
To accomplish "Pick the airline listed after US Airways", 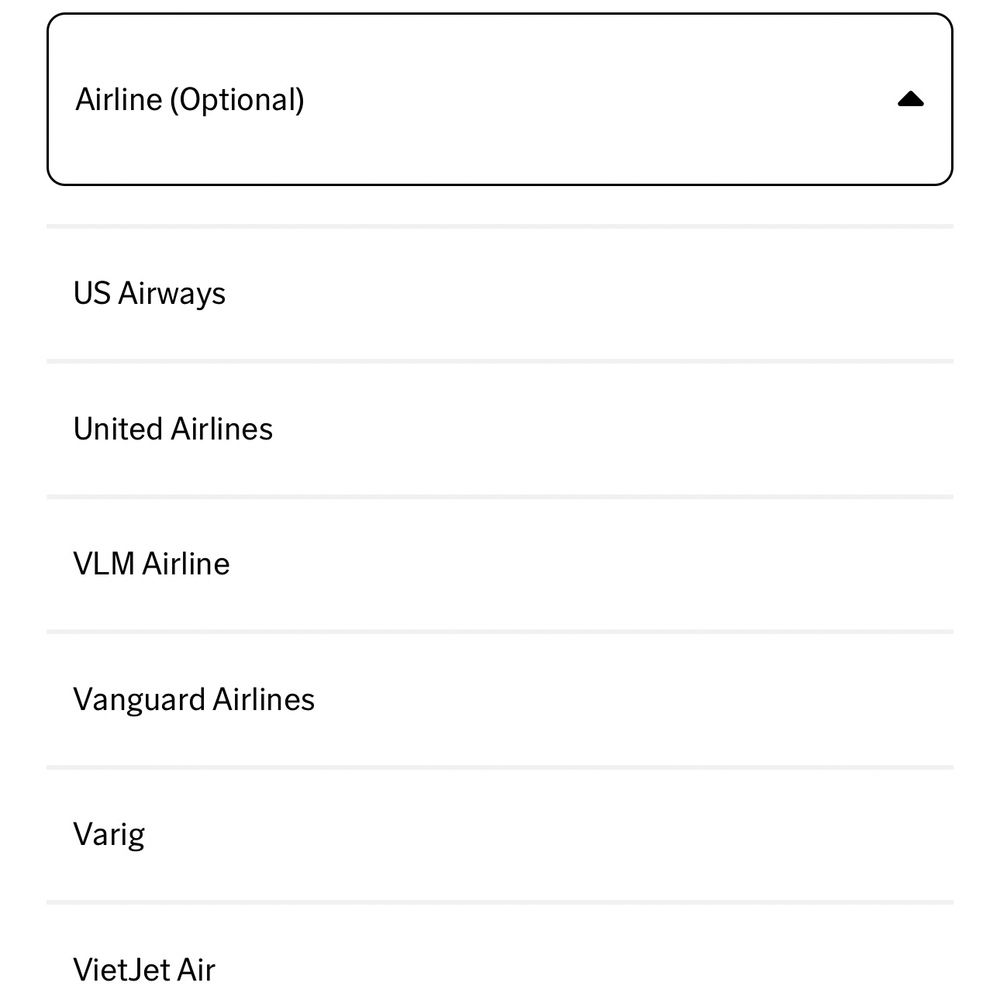I will [173, 428].
